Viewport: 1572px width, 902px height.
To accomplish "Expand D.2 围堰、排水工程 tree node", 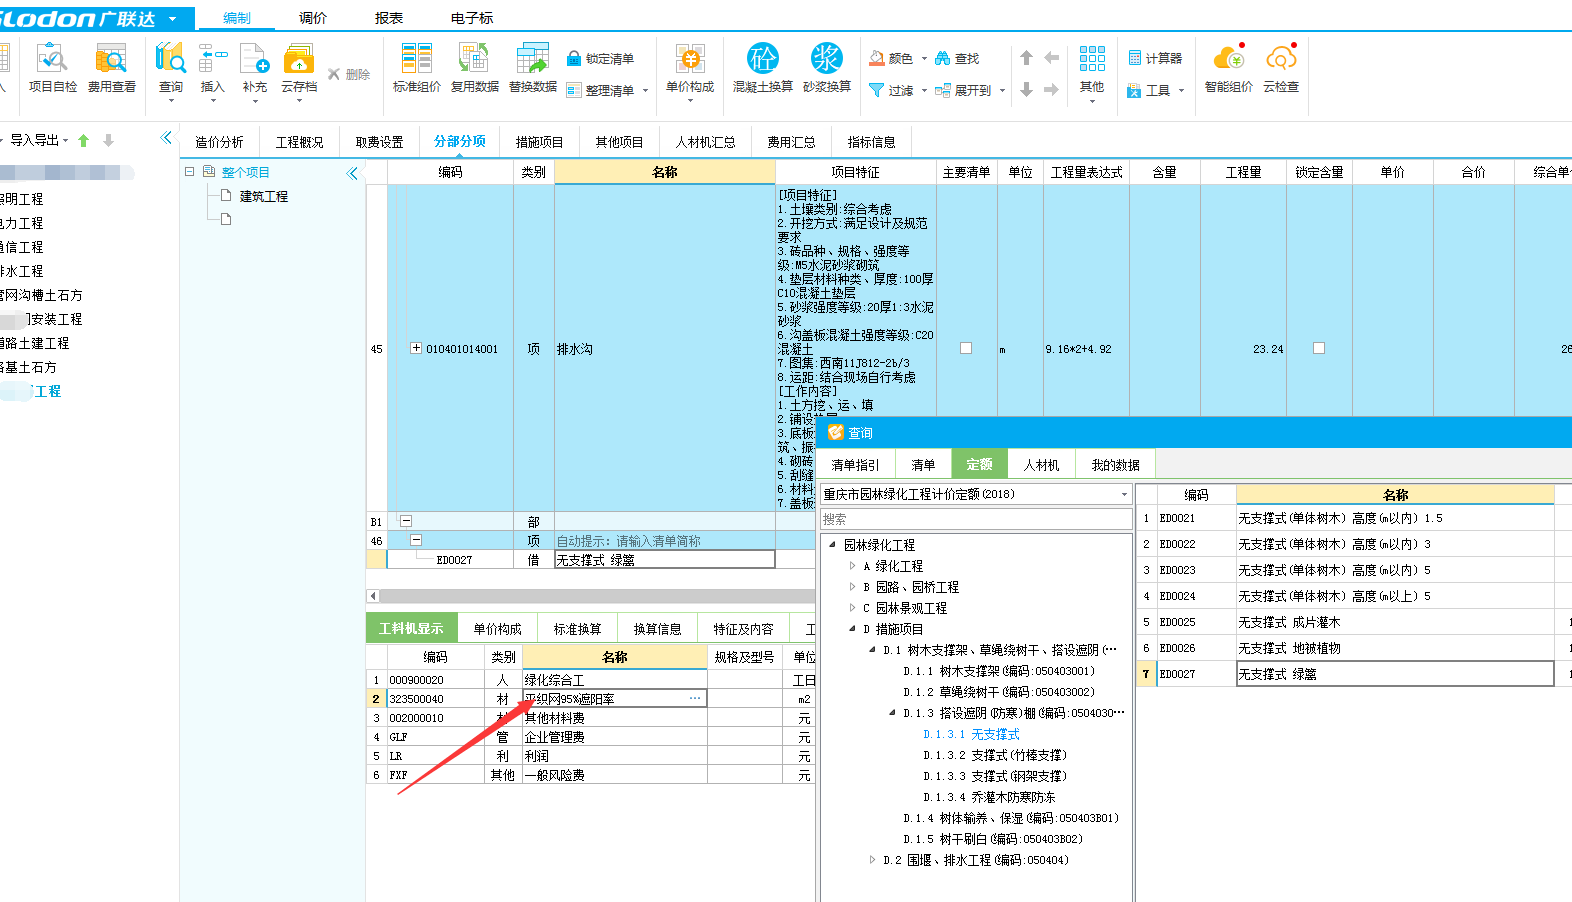I will tap(873, 860).
